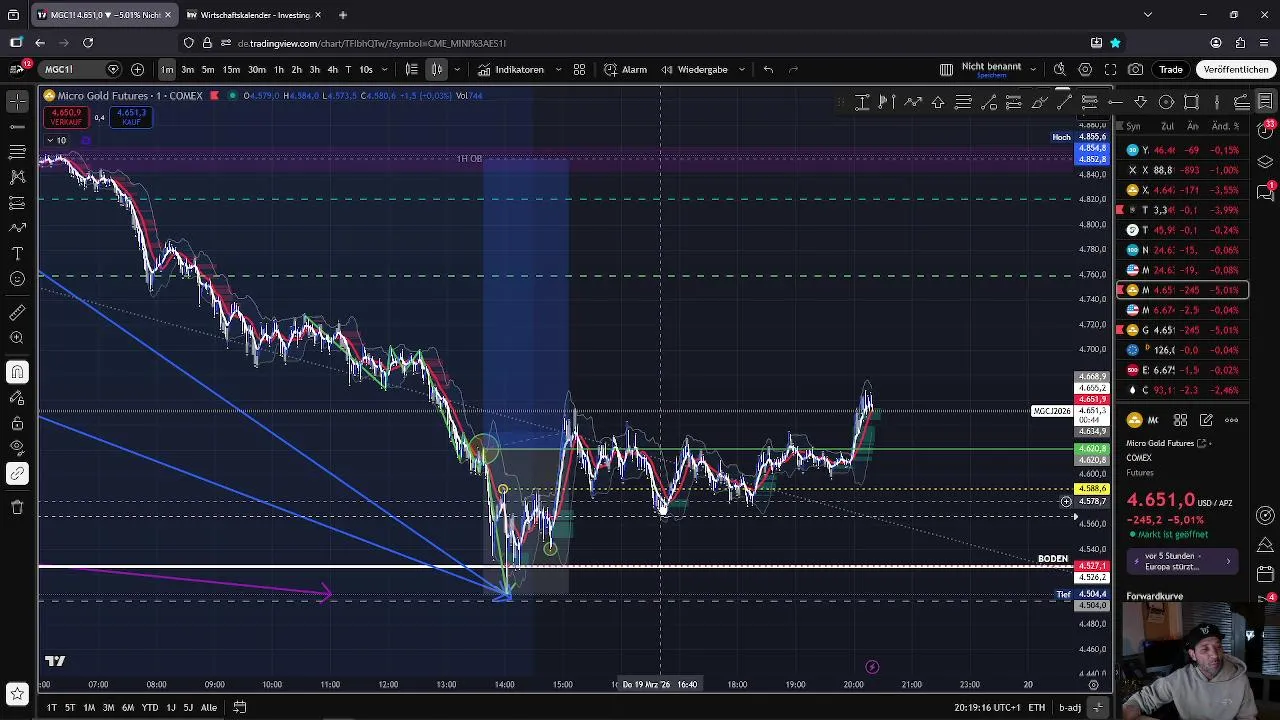Select the 1T date range
The width and height of the screenshot is (1280, 720).
pos(51,707)
